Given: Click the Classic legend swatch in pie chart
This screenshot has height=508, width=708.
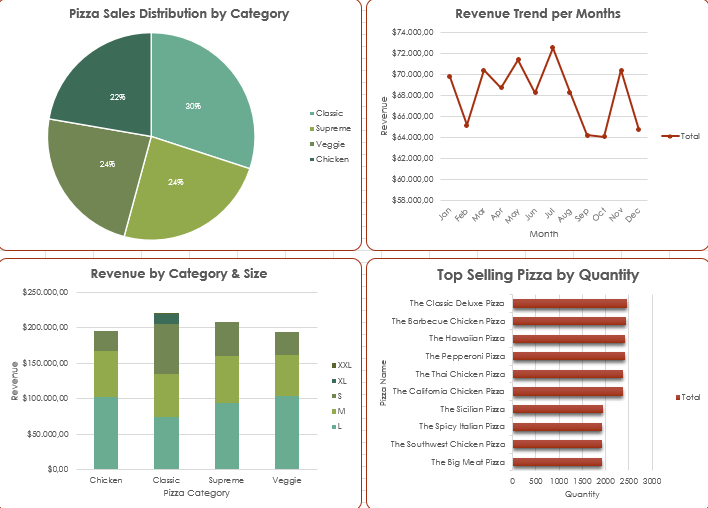Looking at the screenshot, I should pos(312,114).
